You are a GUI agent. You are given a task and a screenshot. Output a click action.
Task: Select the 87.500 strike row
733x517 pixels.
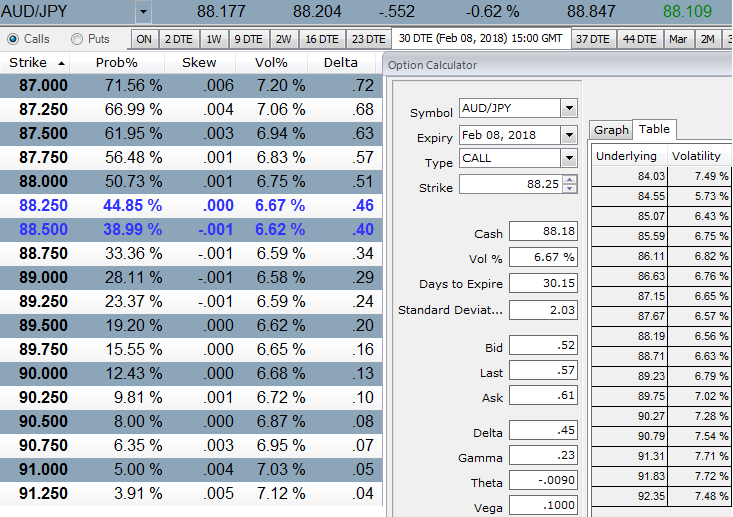[191, 134]
